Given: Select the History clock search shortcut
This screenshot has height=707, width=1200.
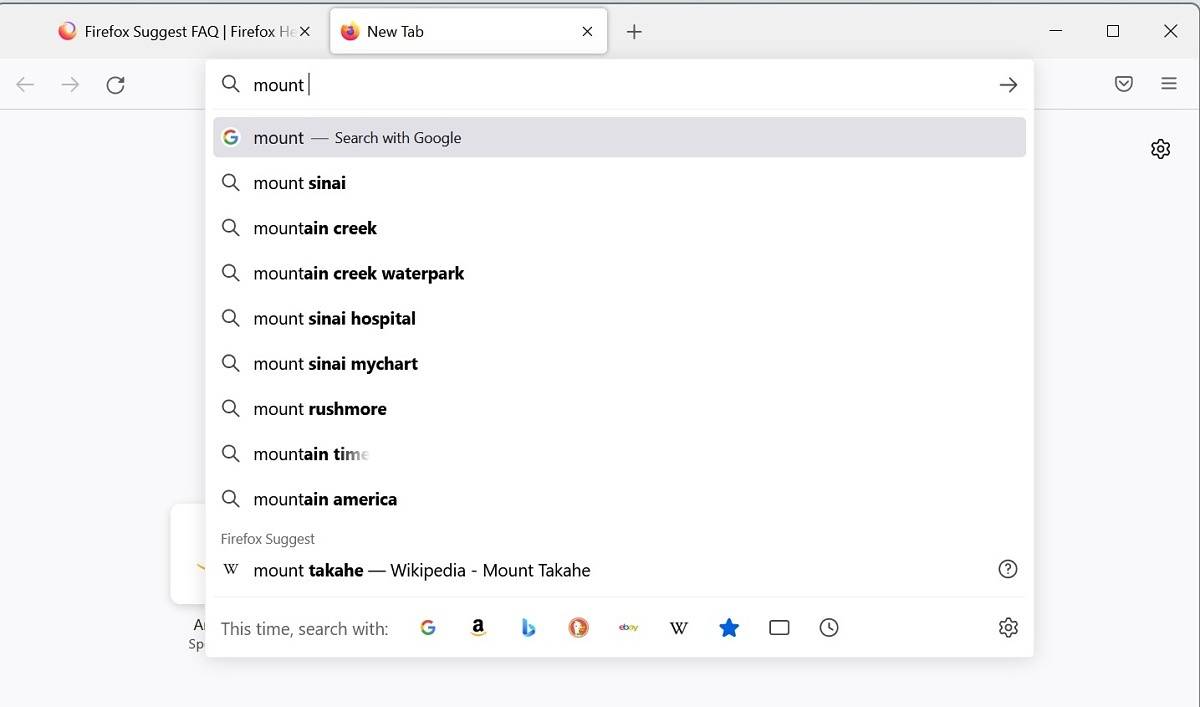Looking at the screenshot, I should [x=829, y=627].
